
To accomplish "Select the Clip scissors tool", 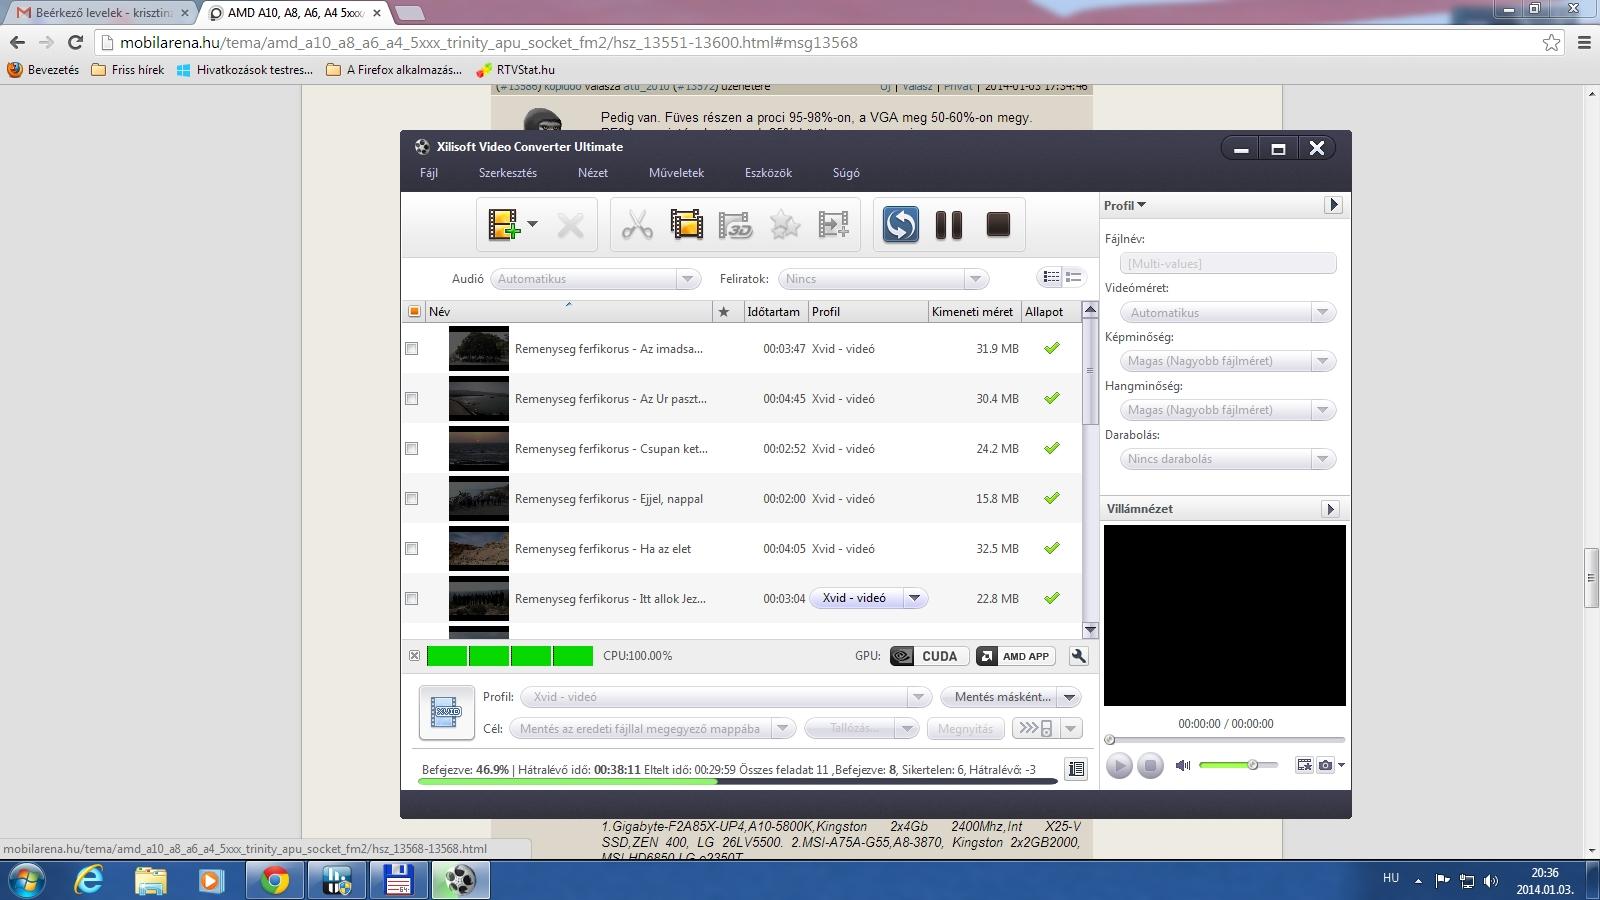I will coord(637,225).
